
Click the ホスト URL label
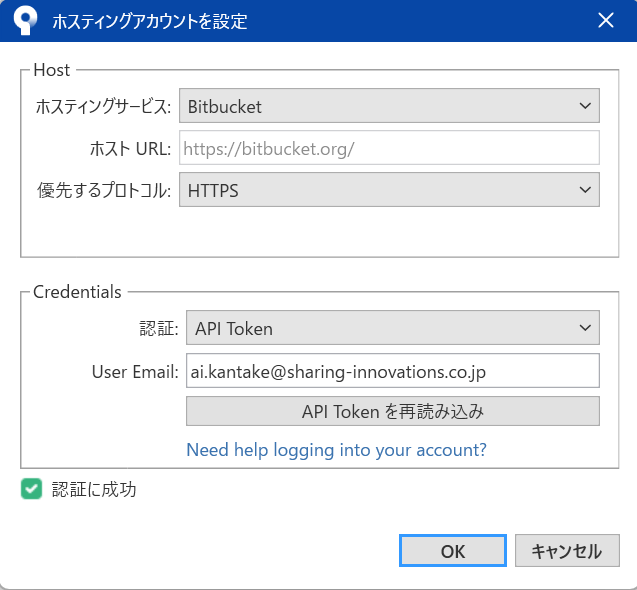pos(130,149)
